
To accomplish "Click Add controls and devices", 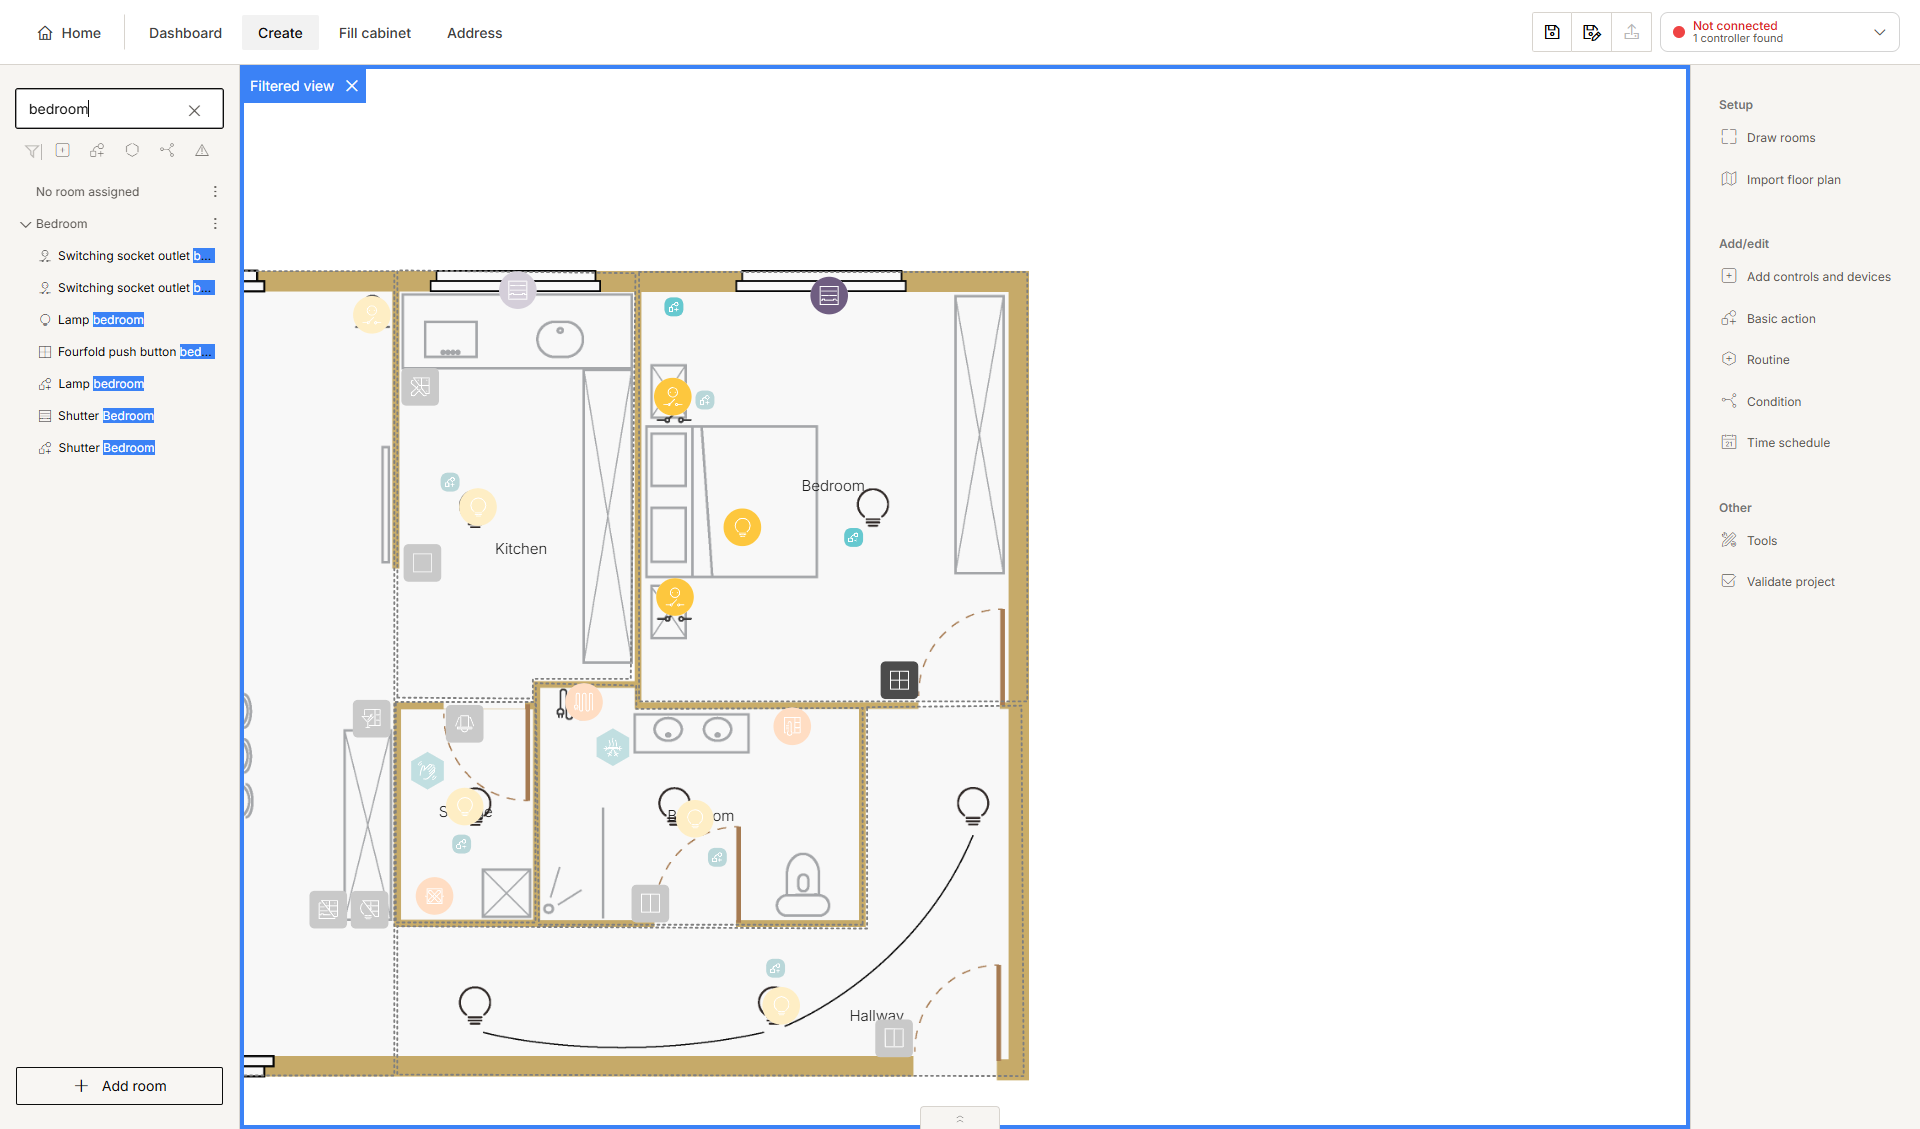I will point(1806,277).
